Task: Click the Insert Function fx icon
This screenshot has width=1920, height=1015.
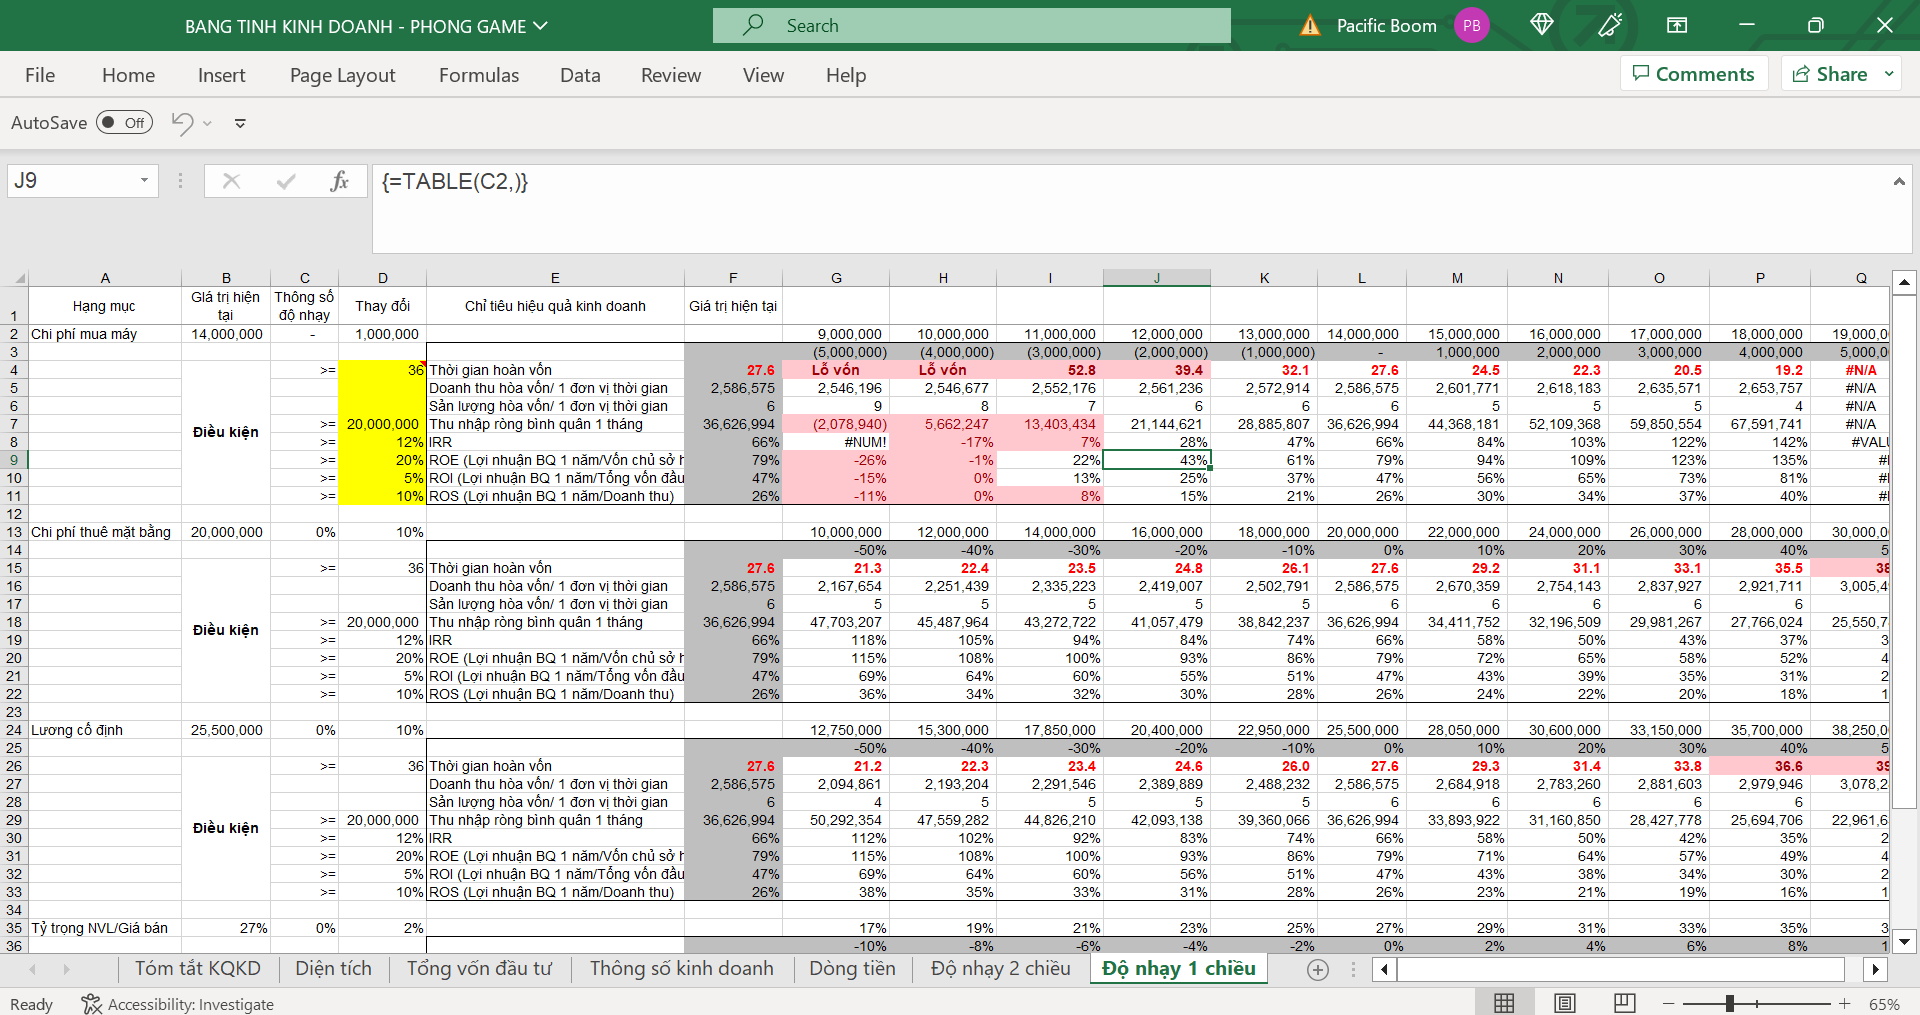Action: [339, 181]
